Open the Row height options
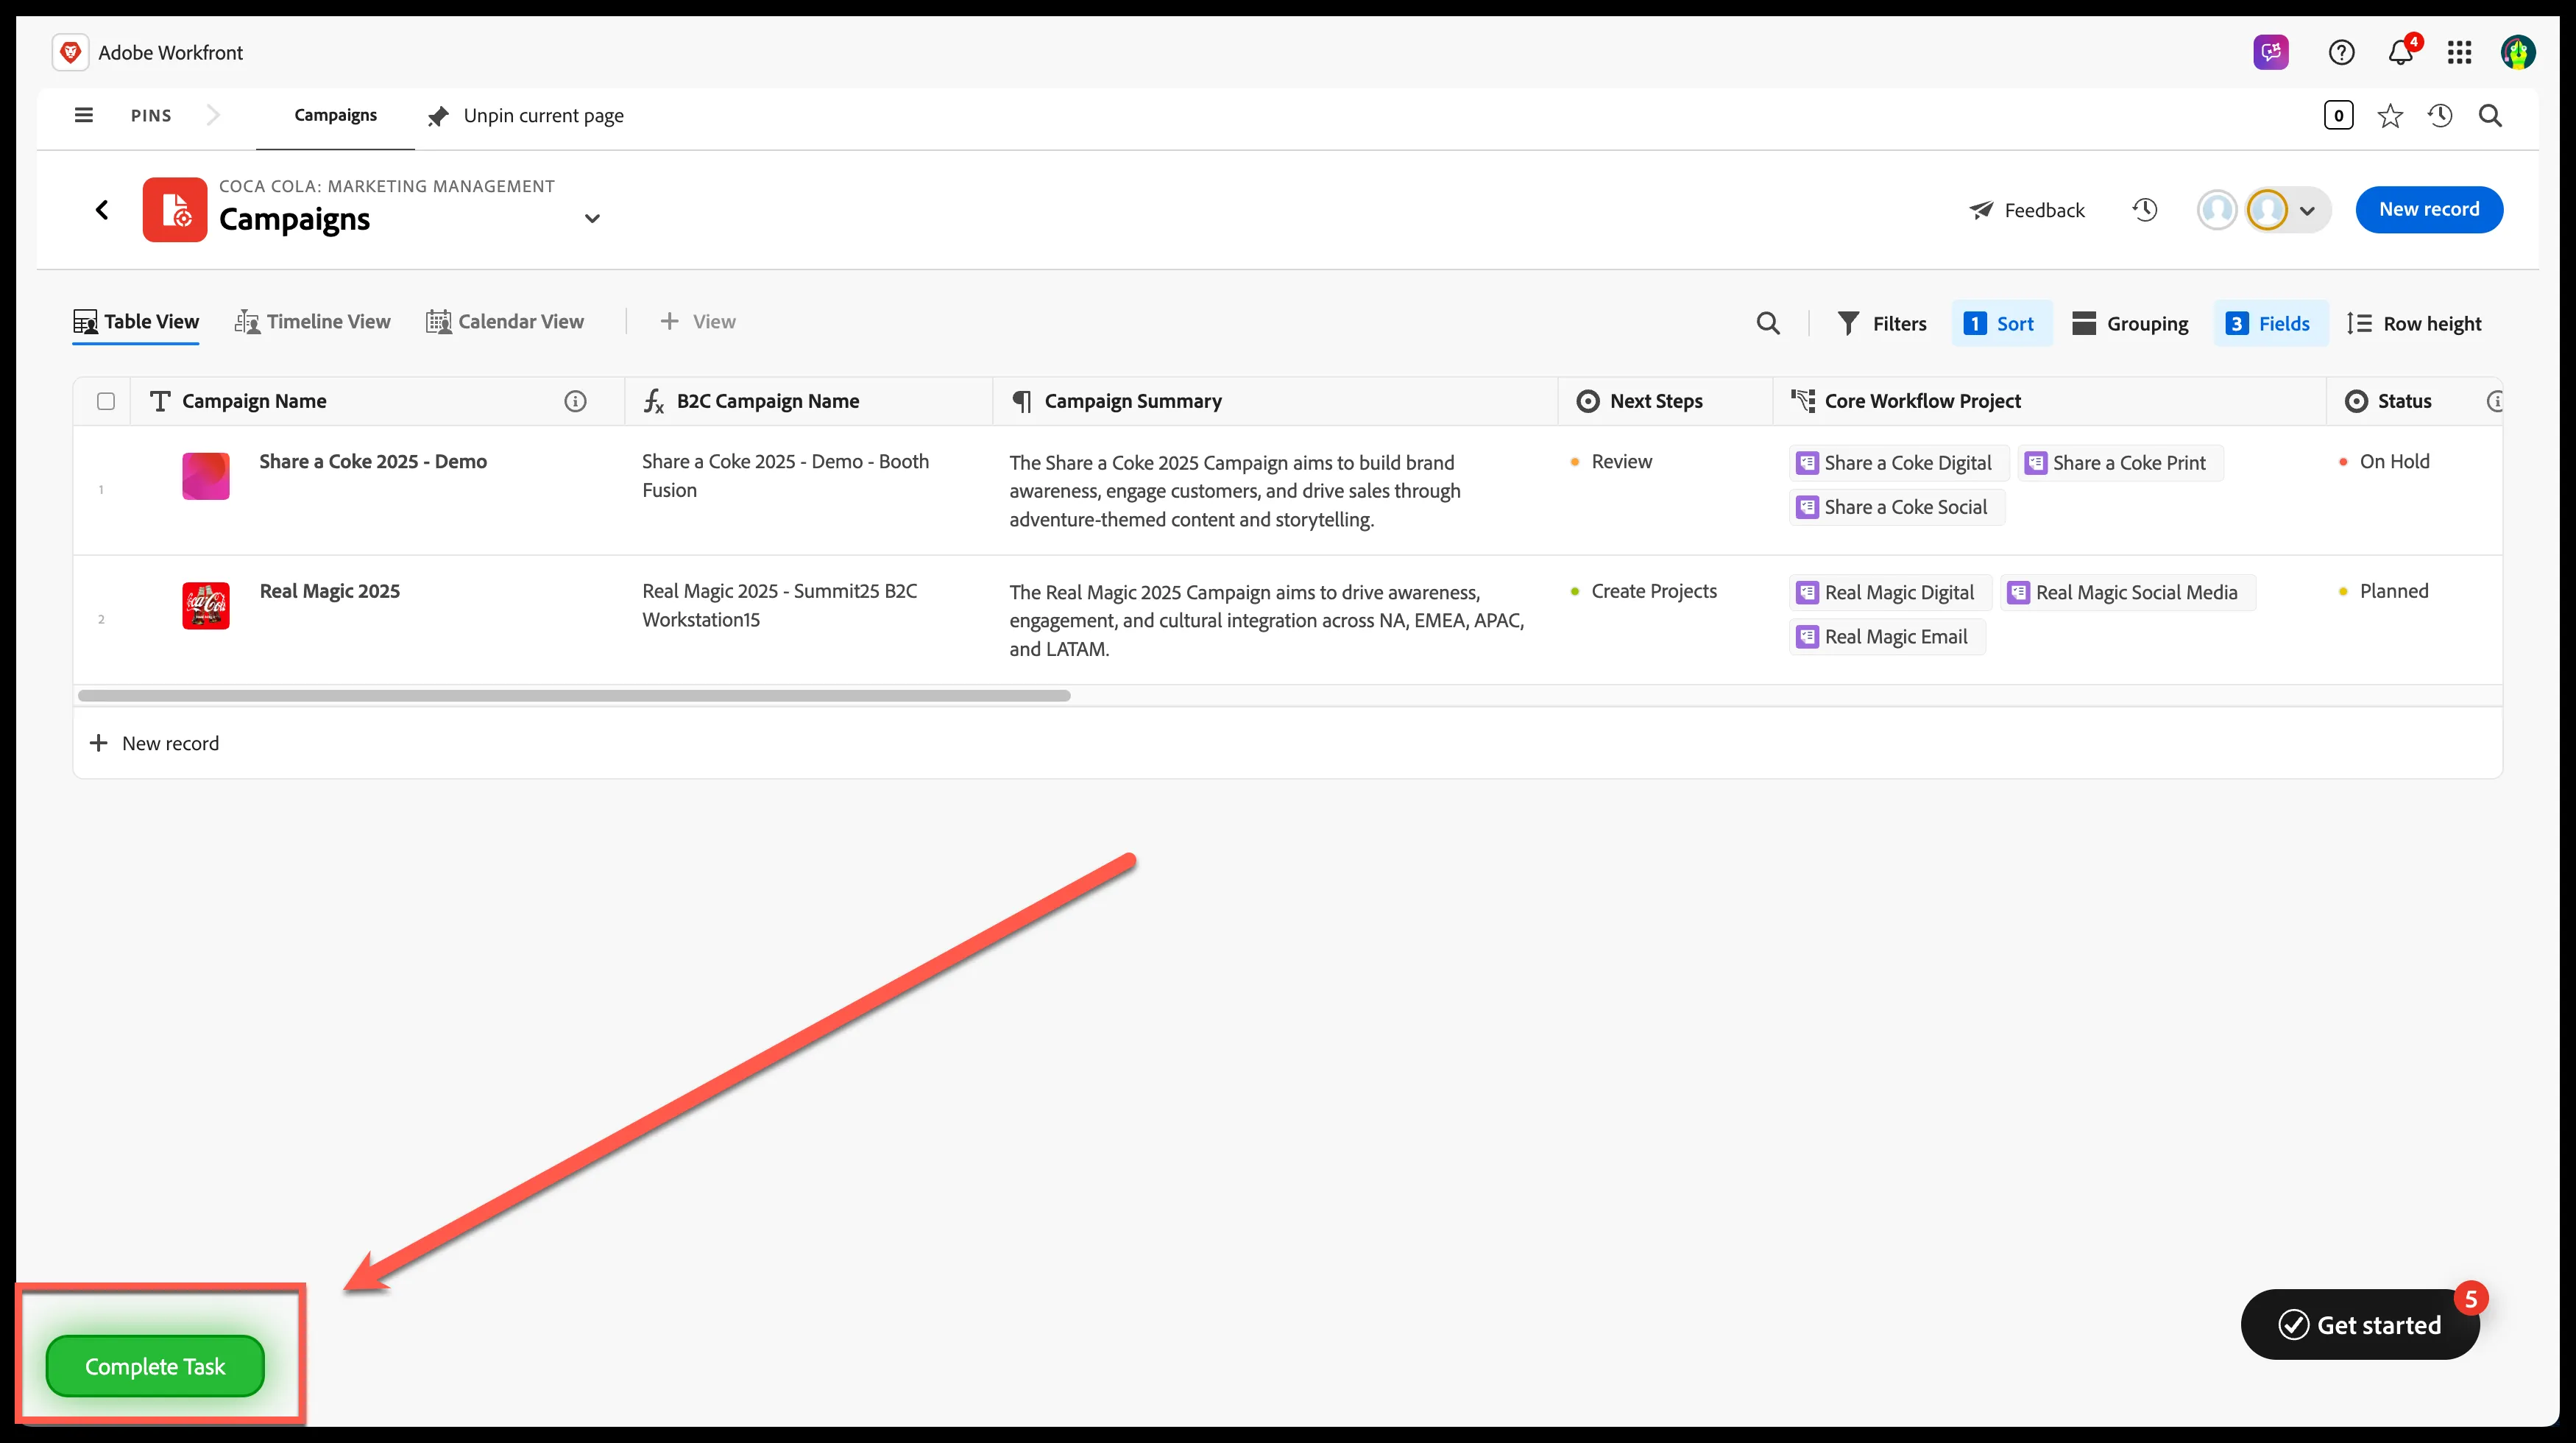The image size is (2576, 1443). tap(2414, 323)
